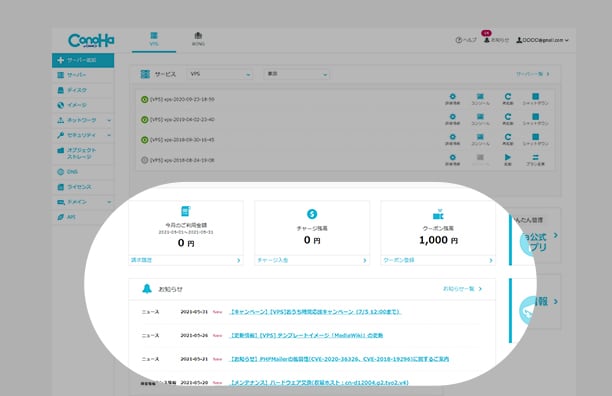
Task: Open console for vps-2019-04-02-23-40
Action: 480,119
